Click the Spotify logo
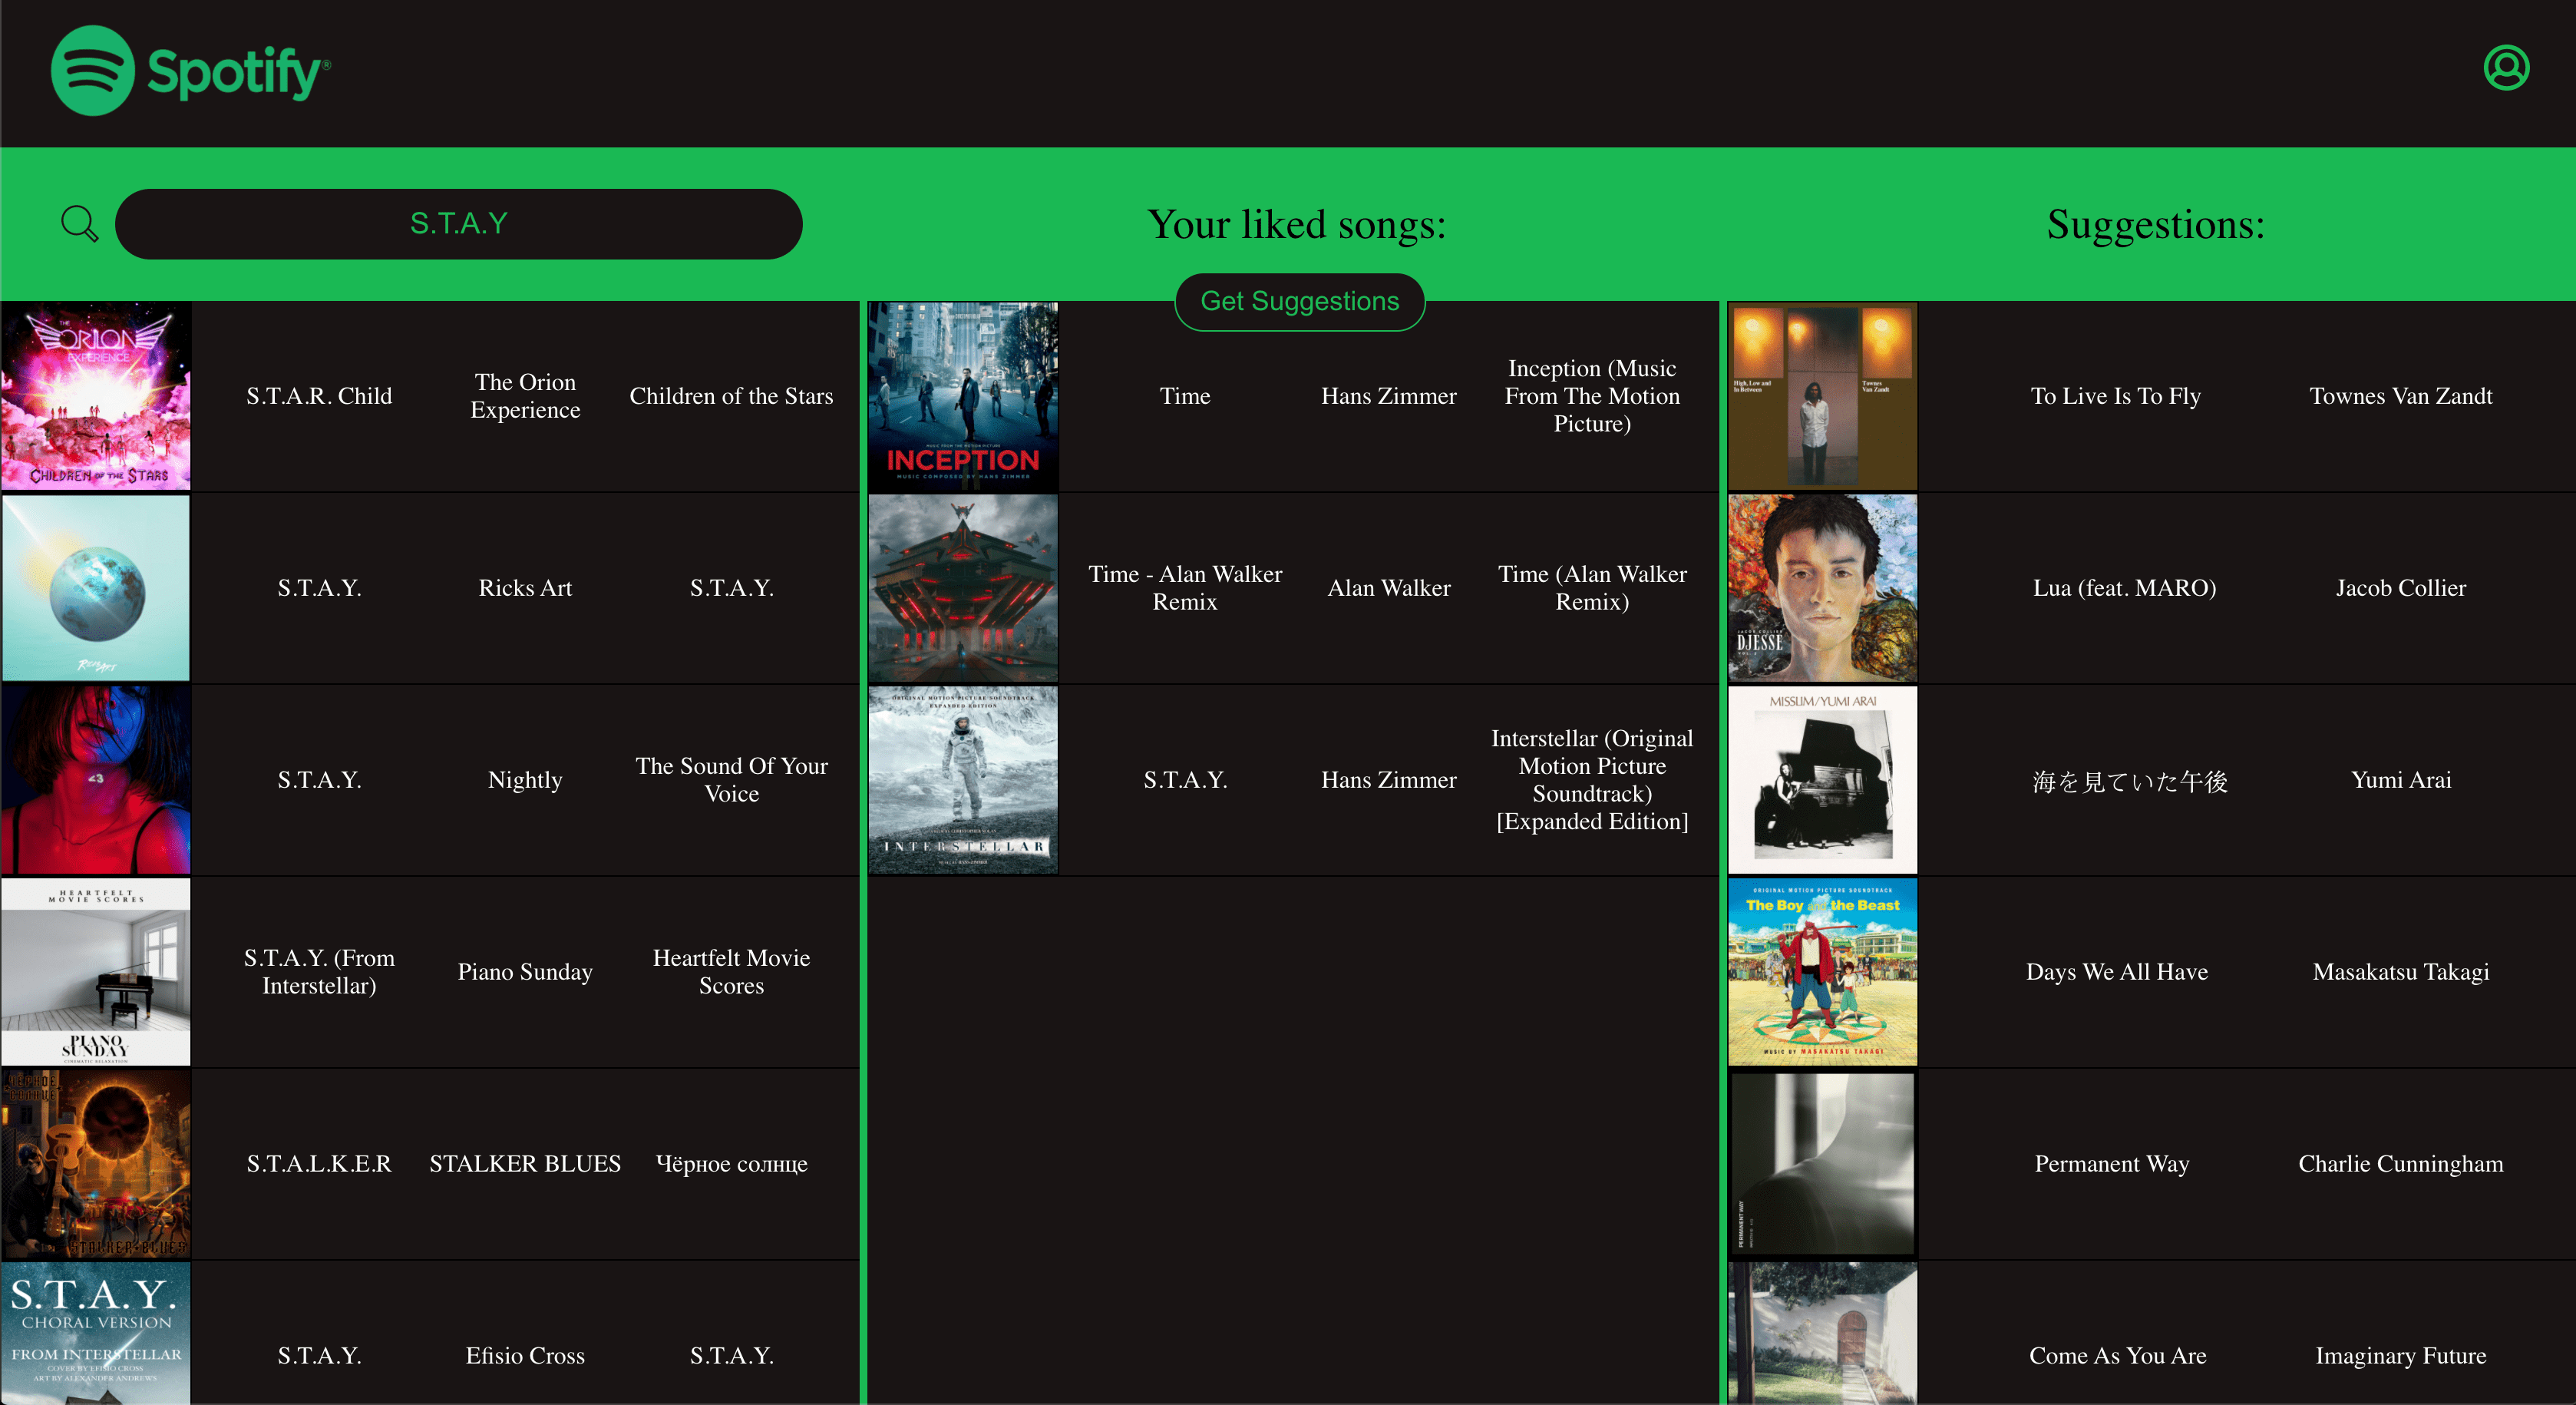Image resolution: width=2576 pixels, height=1405 pixels. pos(190,70)
